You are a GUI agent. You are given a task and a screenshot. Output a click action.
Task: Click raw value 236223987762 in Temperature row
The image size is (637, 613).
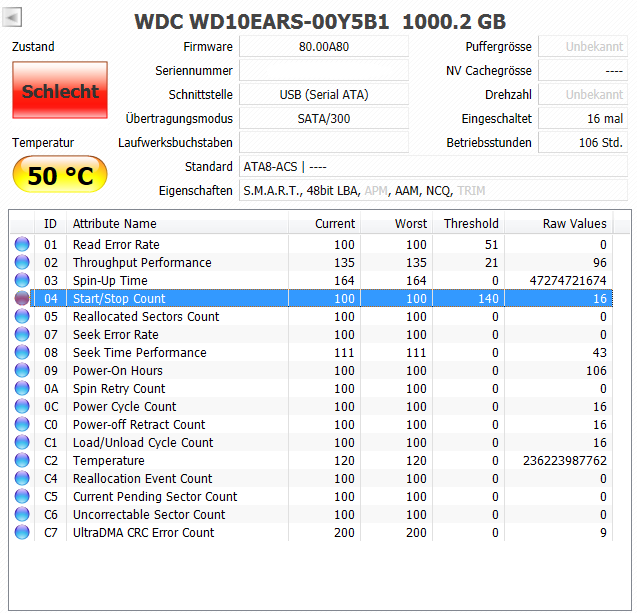[565, 461]
